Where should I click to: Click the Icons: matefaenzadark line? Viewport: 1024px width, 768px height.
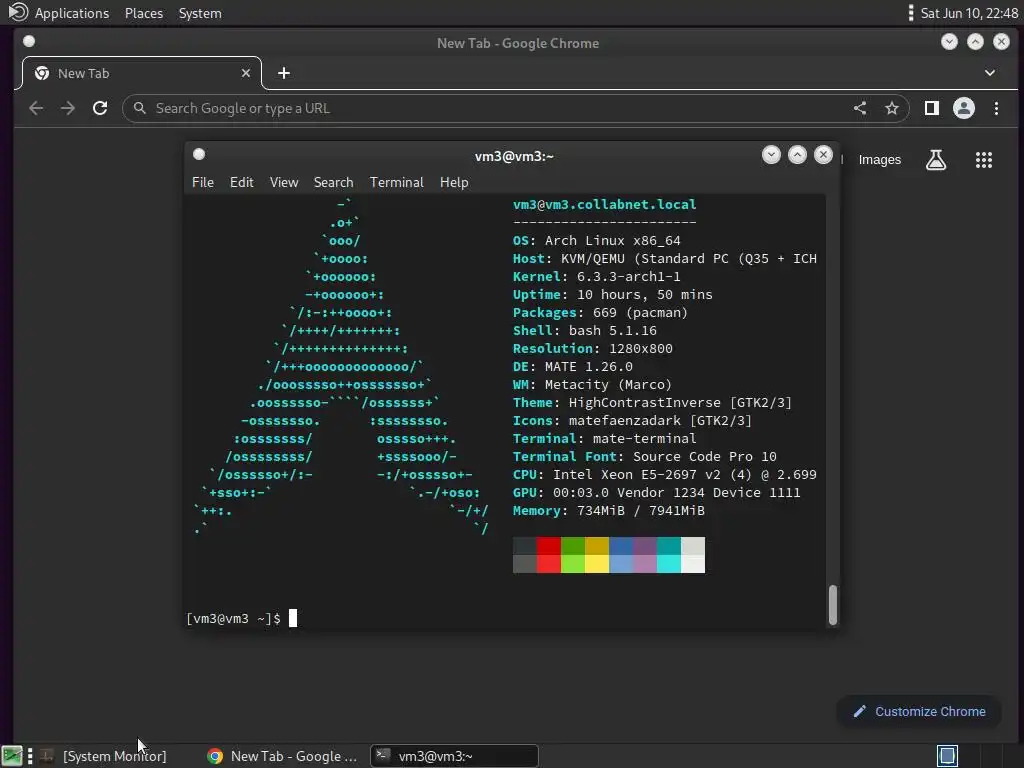632,421
